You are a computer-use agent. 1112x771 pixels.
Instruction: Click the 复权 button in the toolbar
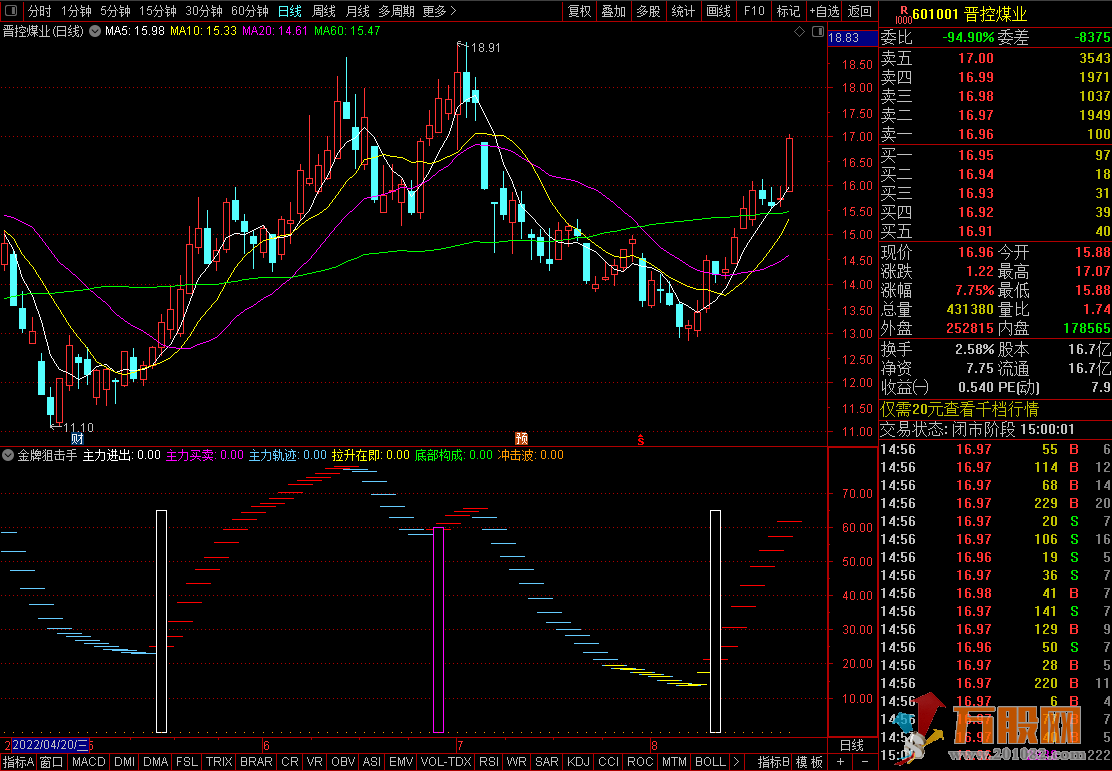click(x=579, y=11)
